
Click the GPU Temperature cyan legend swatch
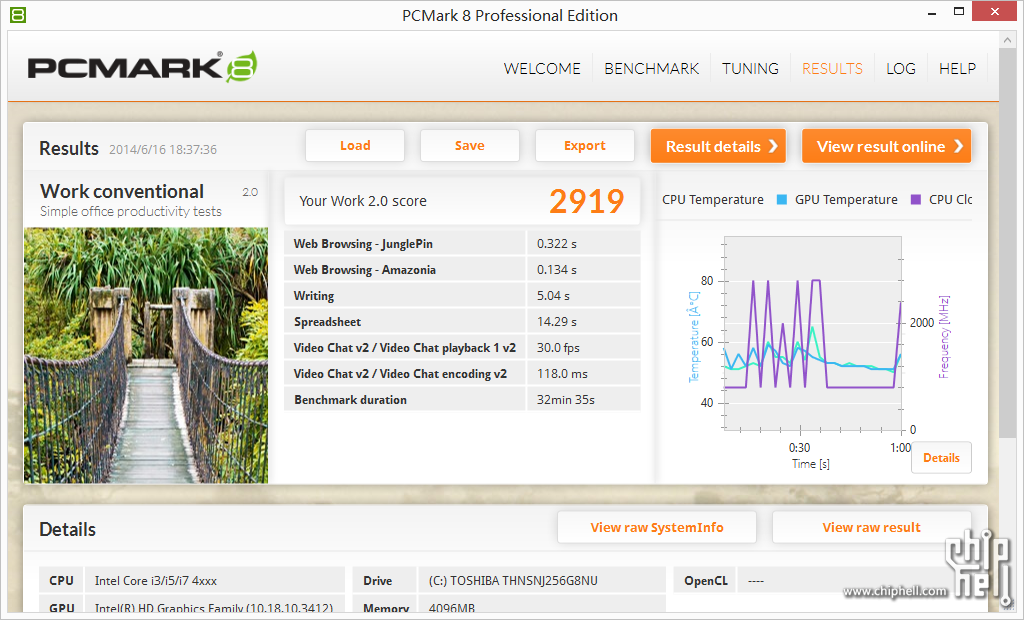click(782, 199)
